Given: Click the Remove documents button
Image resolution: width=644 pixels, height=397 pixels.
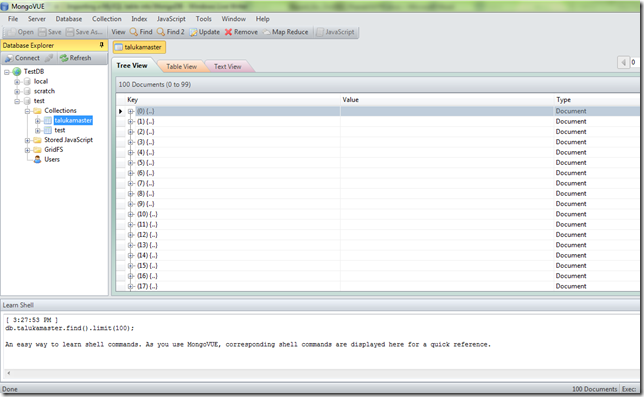Looking at the screenshot, I should coord(241,32).
